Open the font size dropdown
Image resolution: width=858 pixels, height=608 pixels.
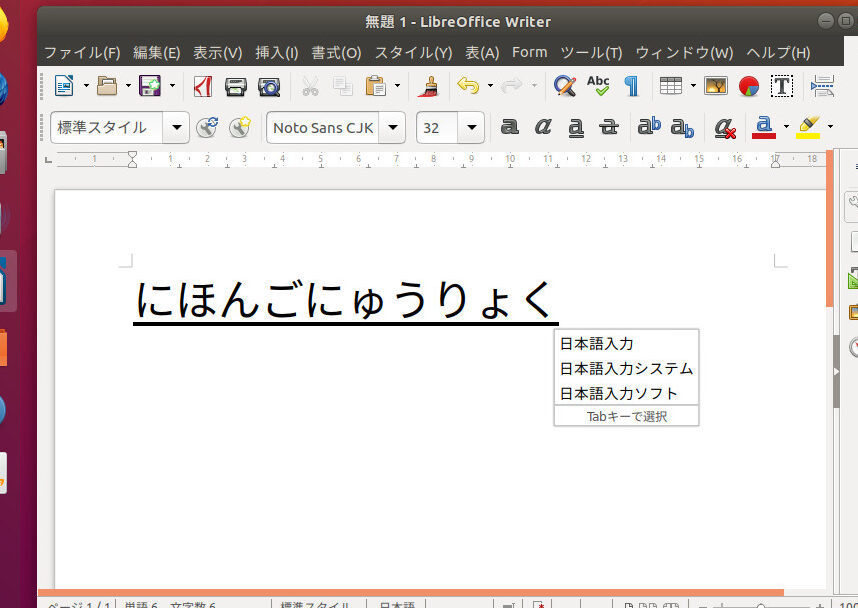pyautogui.click(x=473, y=127)
